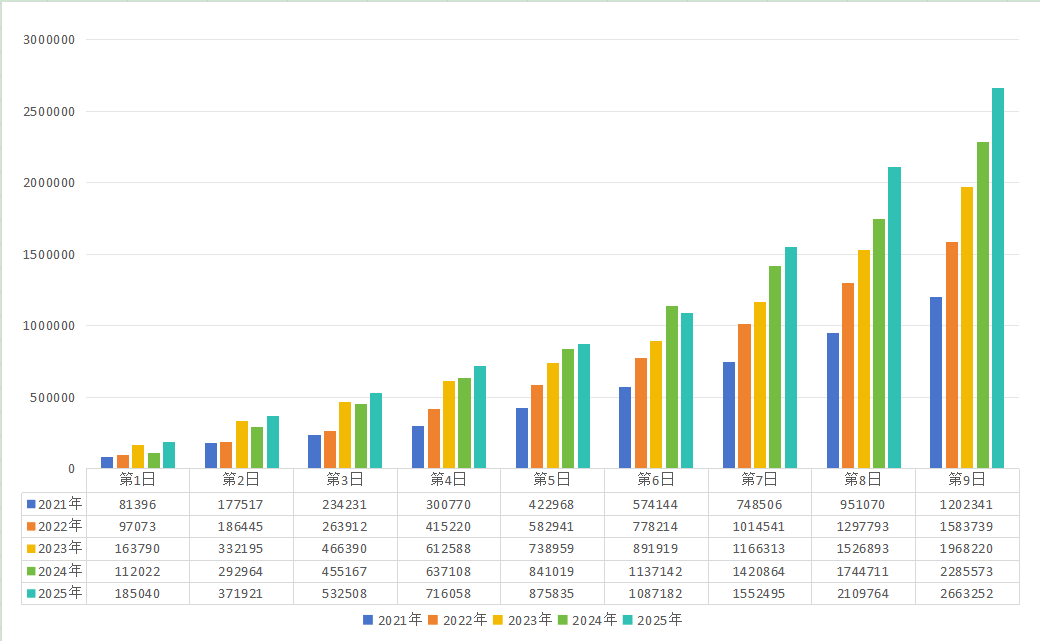Click the 2000000 axis label
This screenshot has height=641, width=1040.
(49, 182)
